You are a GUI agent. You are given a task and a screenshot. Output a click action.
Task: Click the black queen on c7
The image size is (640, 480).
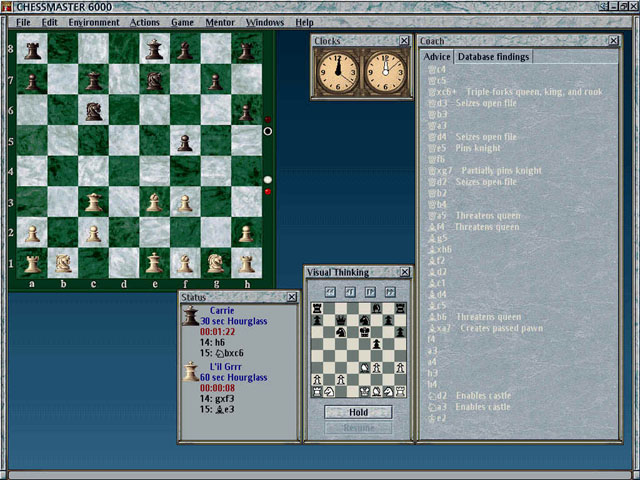[93, 80]
